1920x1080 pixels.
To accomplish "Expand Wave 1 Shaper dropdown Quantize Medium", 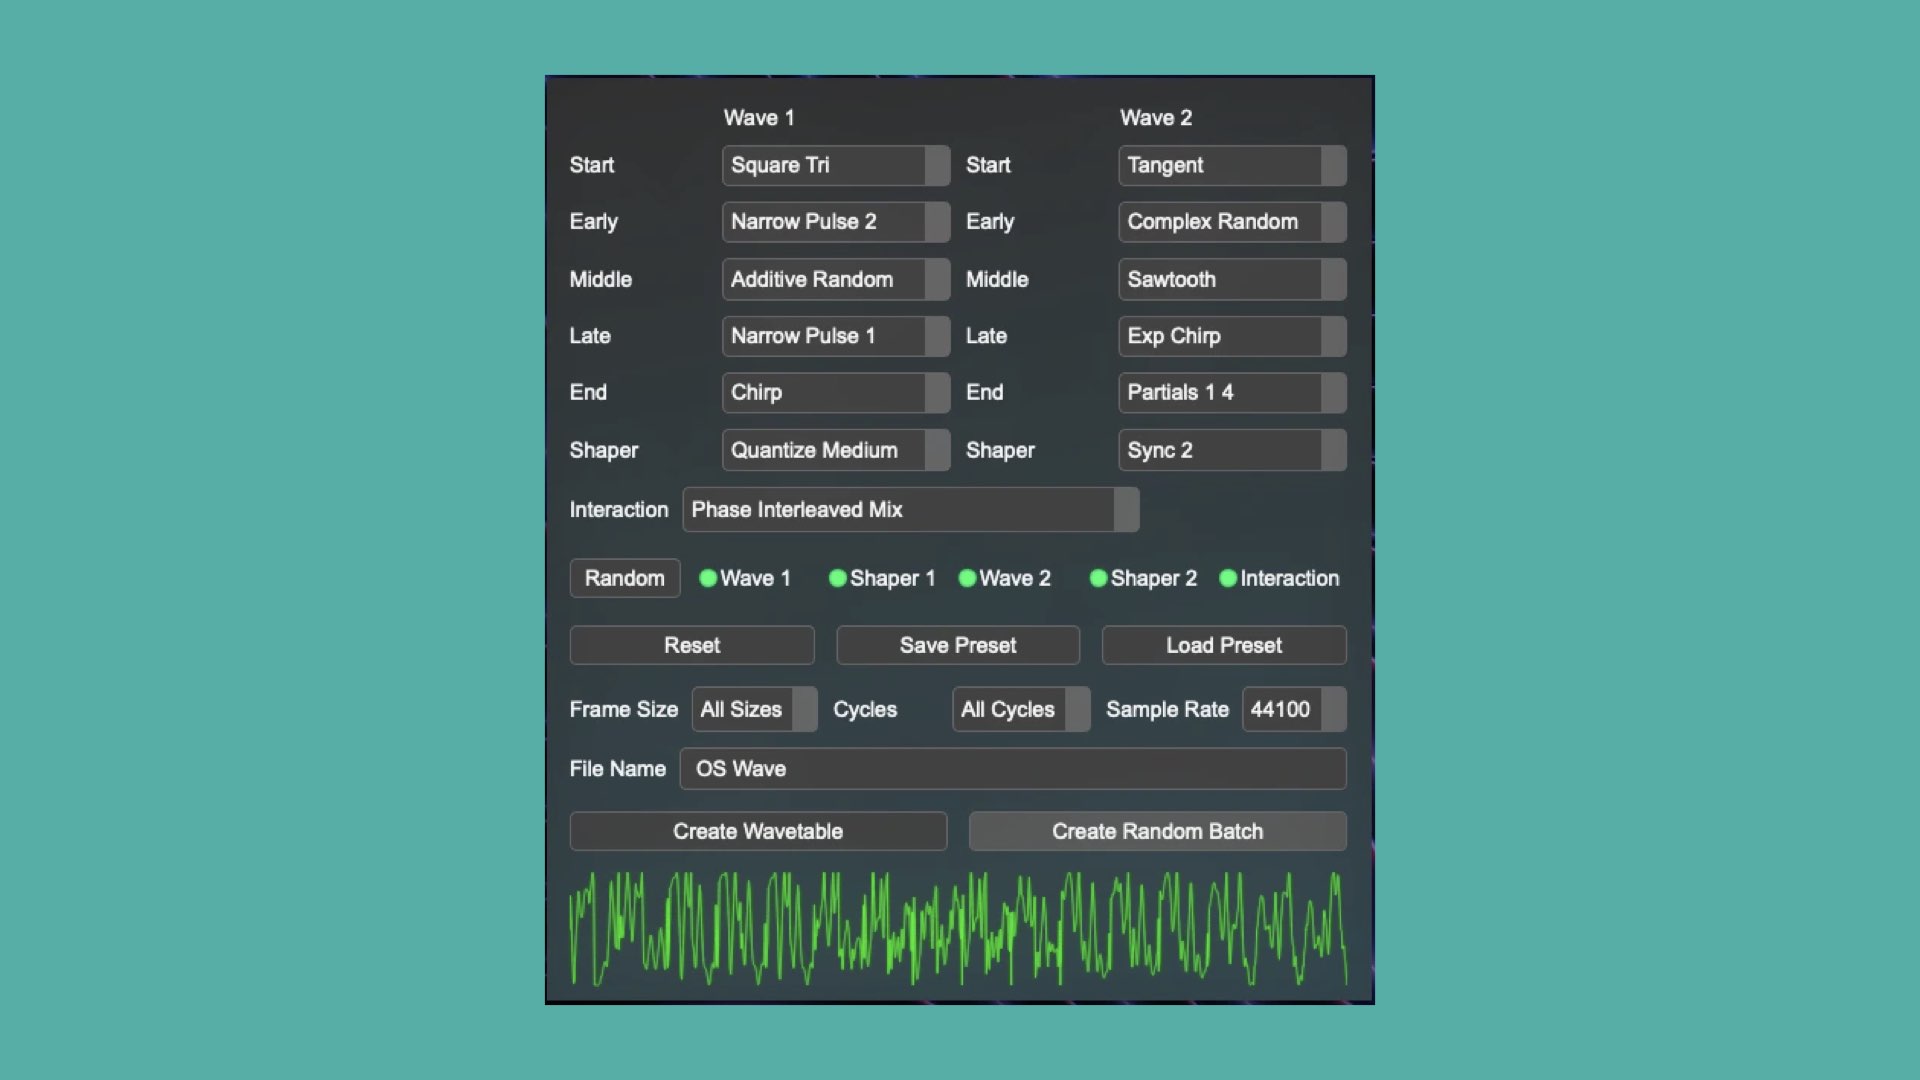I will pos(835,450).
